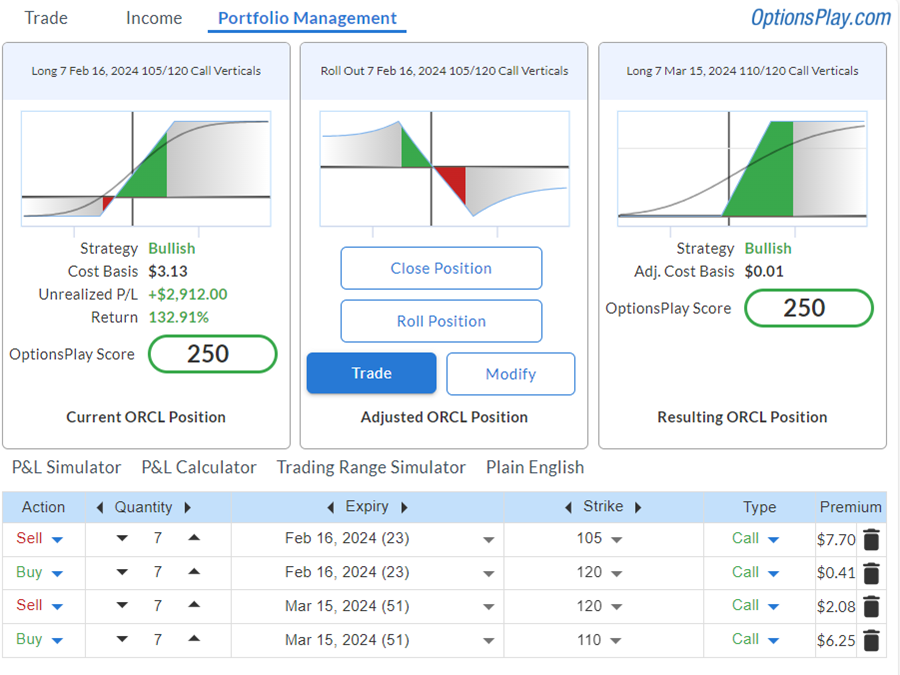Decrease quantity on Sell 120 Mar 15 row
Screen dimensions: 900x675
pos(122,606)
